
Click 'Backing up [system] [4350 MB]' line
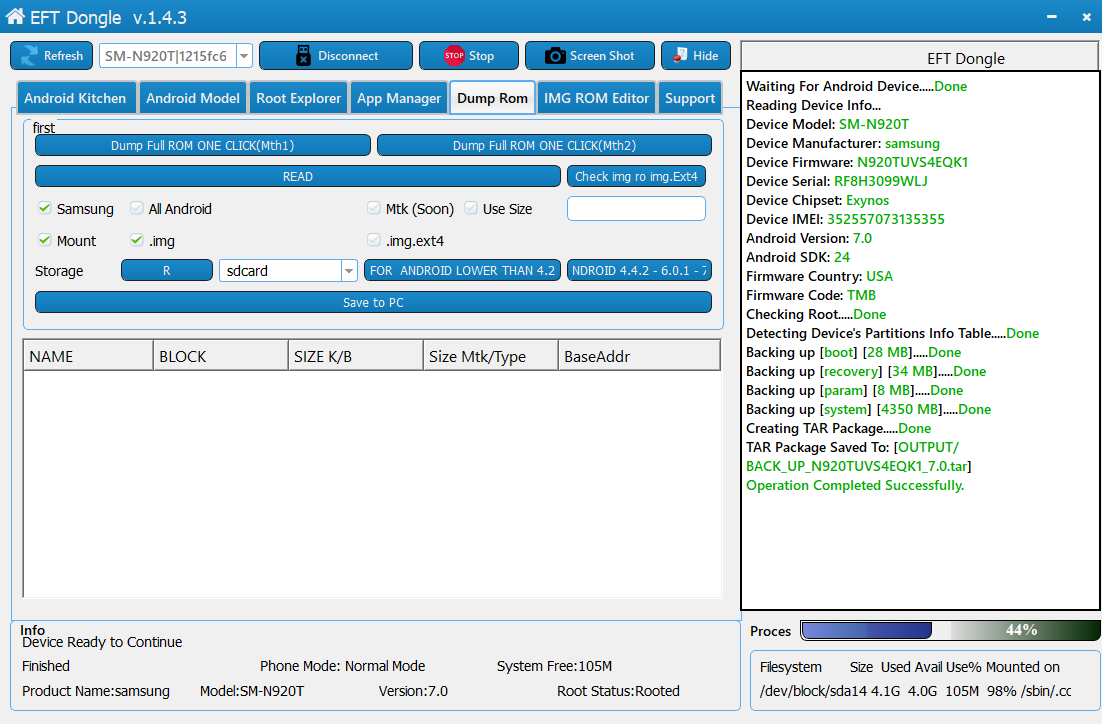click(868, 409)
